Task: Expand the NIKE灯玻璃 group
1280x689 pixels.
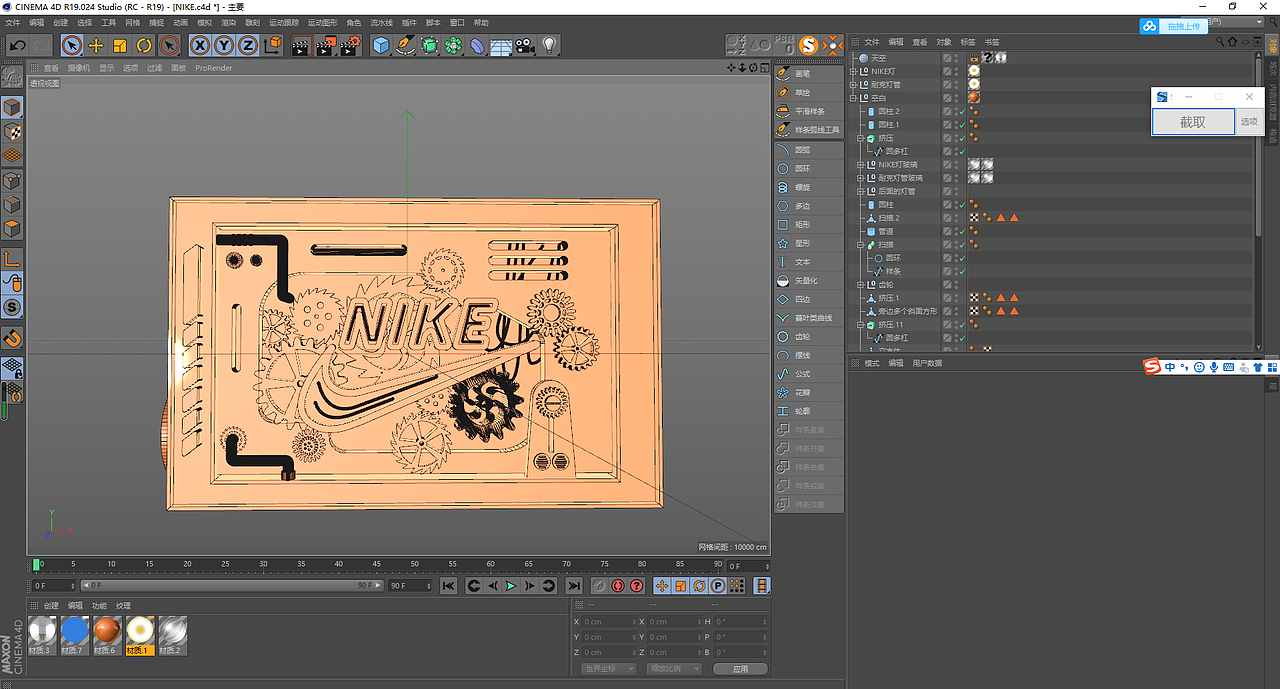Action: click(x=860, y=165)
